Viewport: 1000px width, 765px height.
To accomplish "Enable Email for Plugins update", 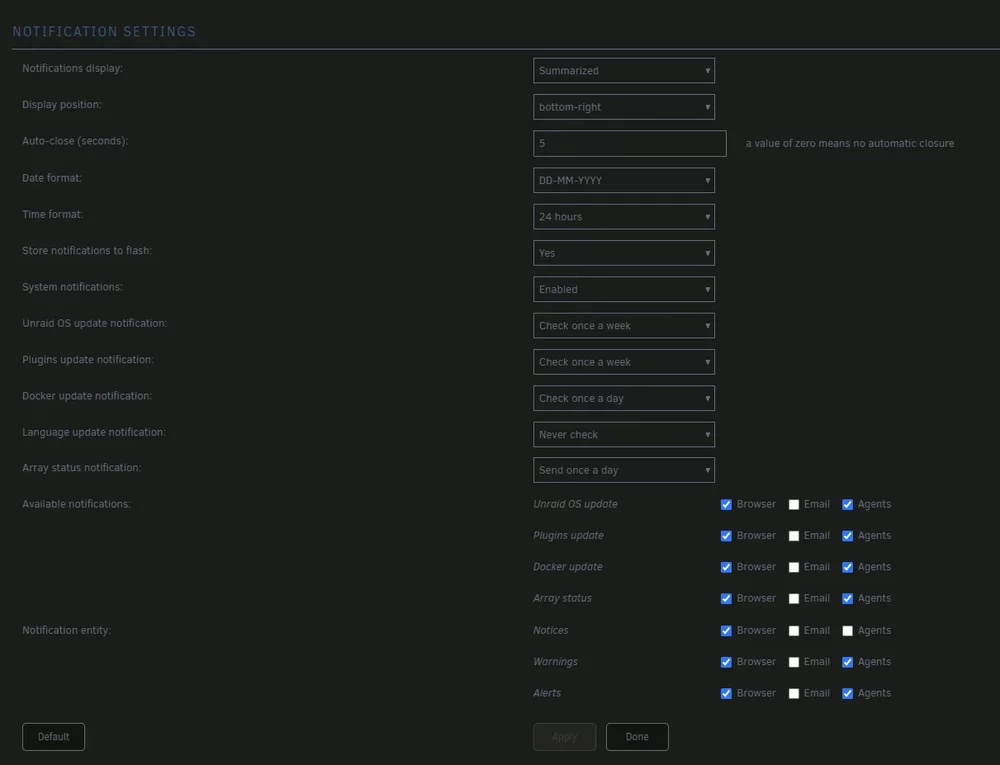I will point(793,536).
